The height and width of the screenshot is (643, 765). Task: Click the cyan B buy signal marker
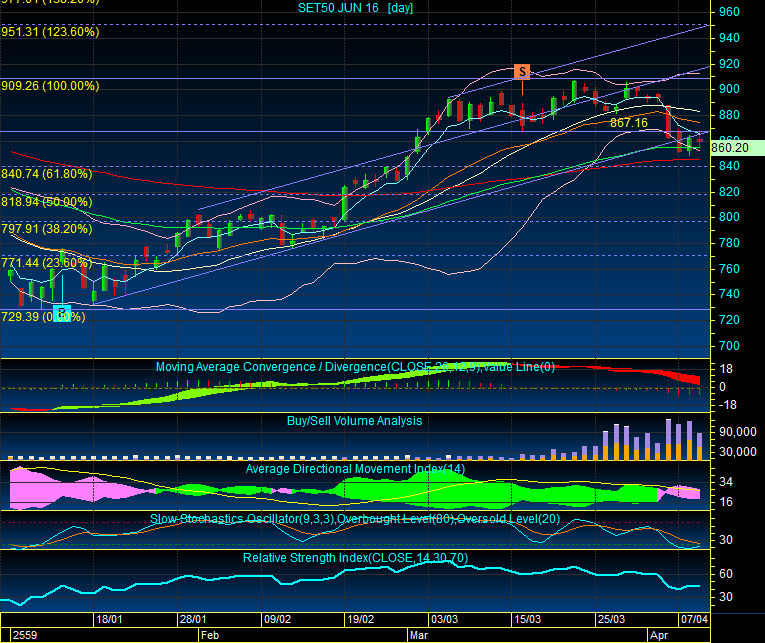(x=62, y=313)
